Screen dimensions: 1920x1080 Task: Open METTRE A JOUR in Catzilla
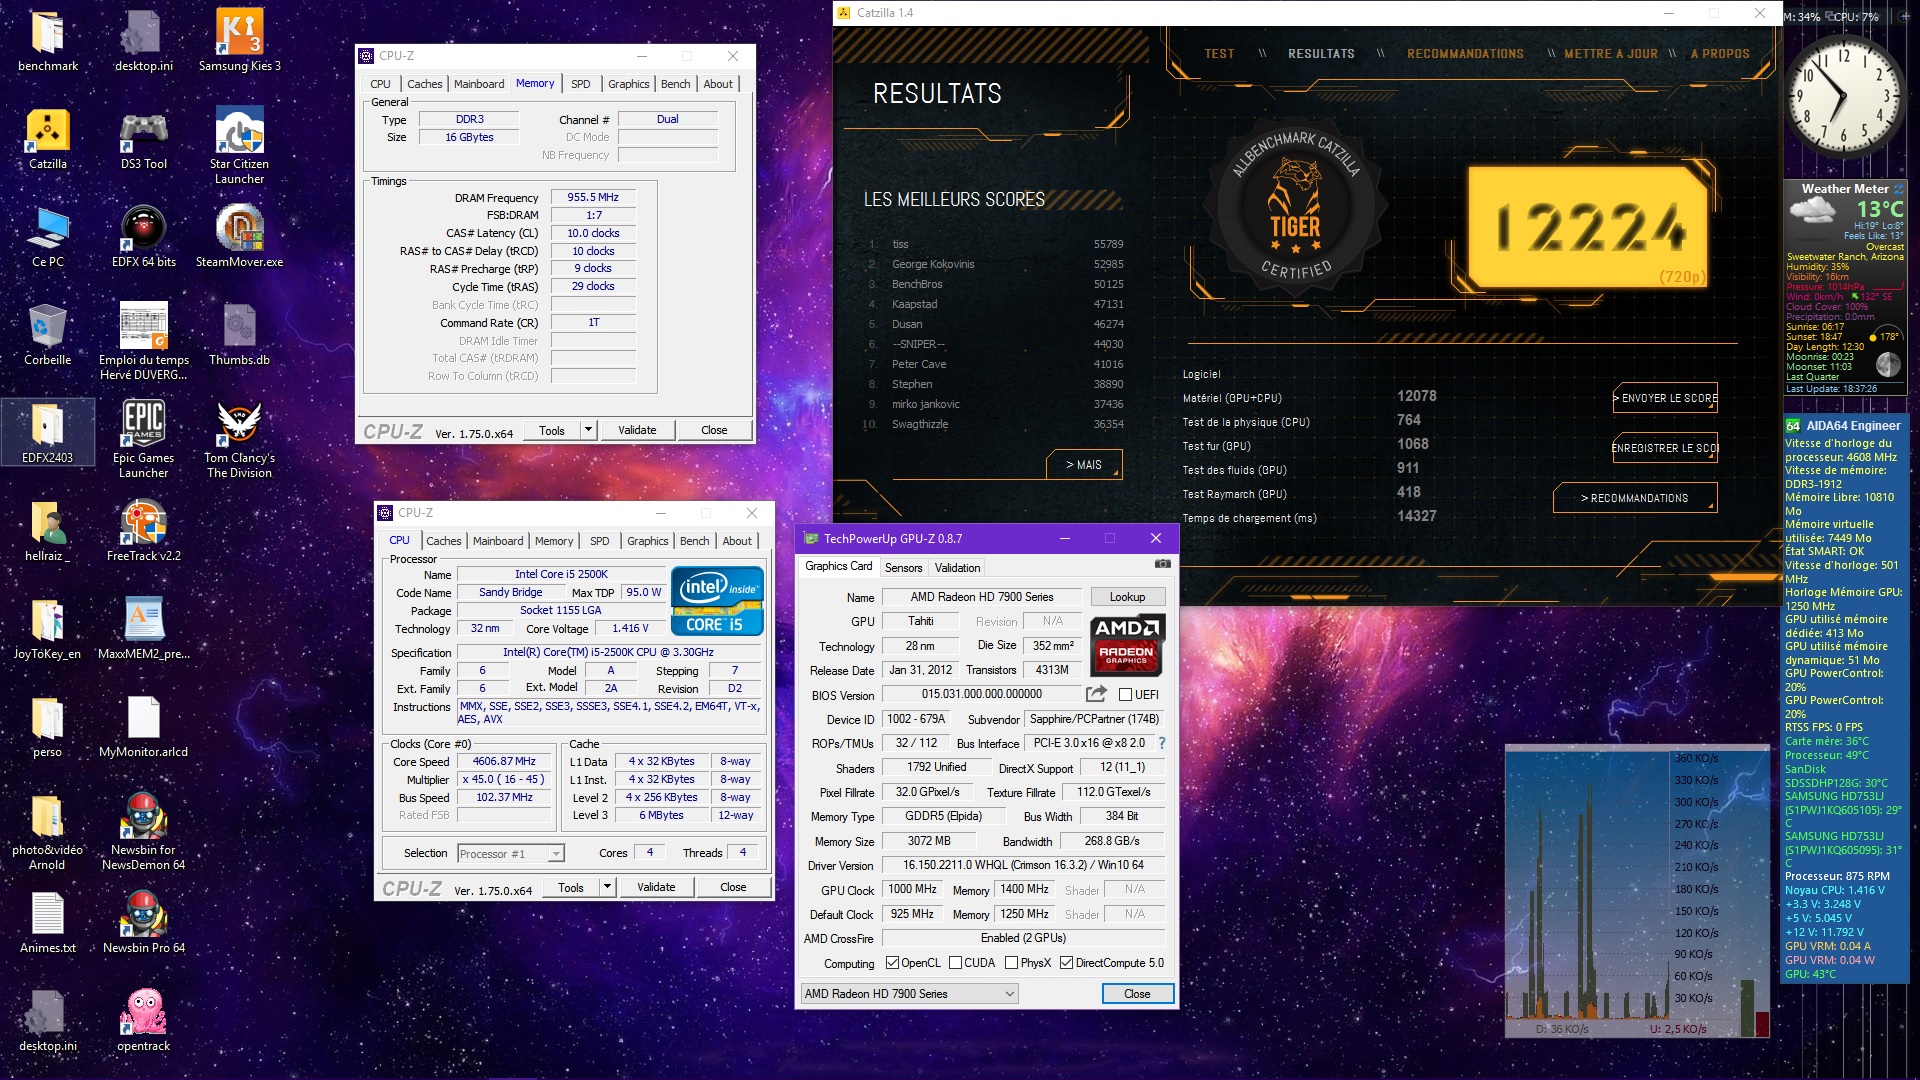click(x=1611, y=54)
